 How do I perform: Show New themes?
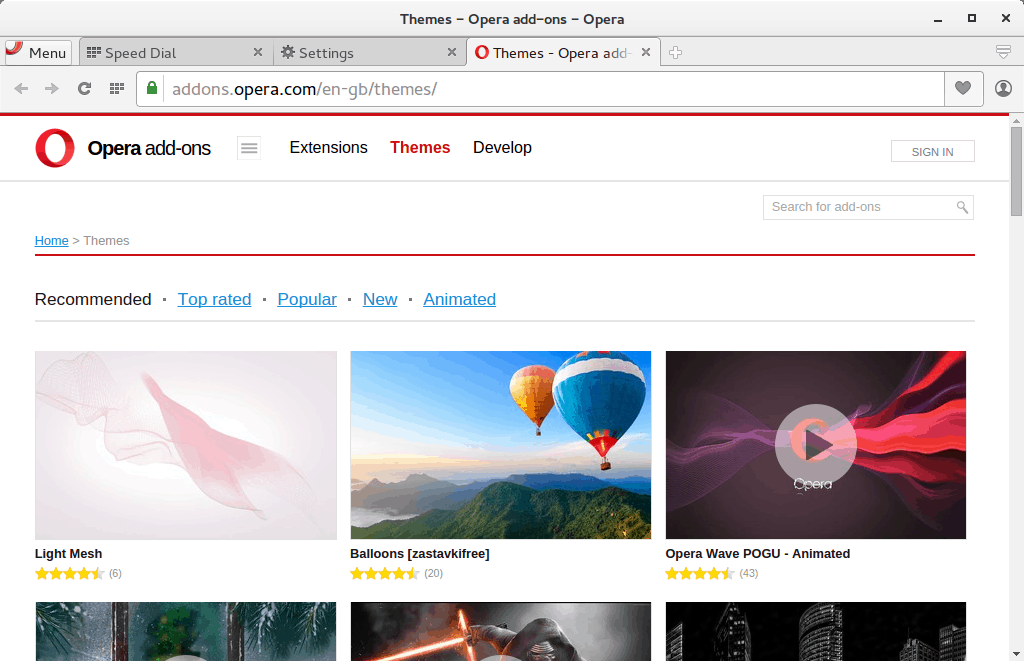(x=380, y=299)
